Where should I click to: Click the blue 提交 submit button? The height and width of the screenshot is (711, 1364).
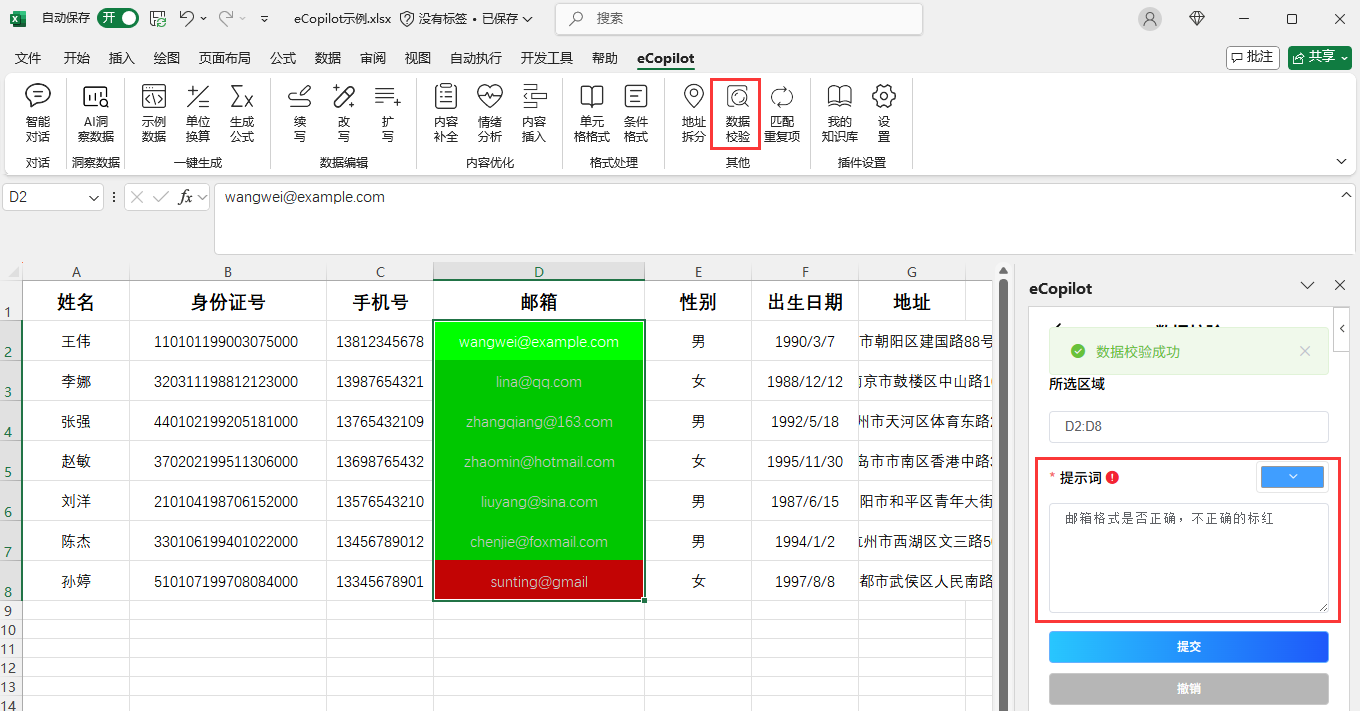(x=1188, y=647)
